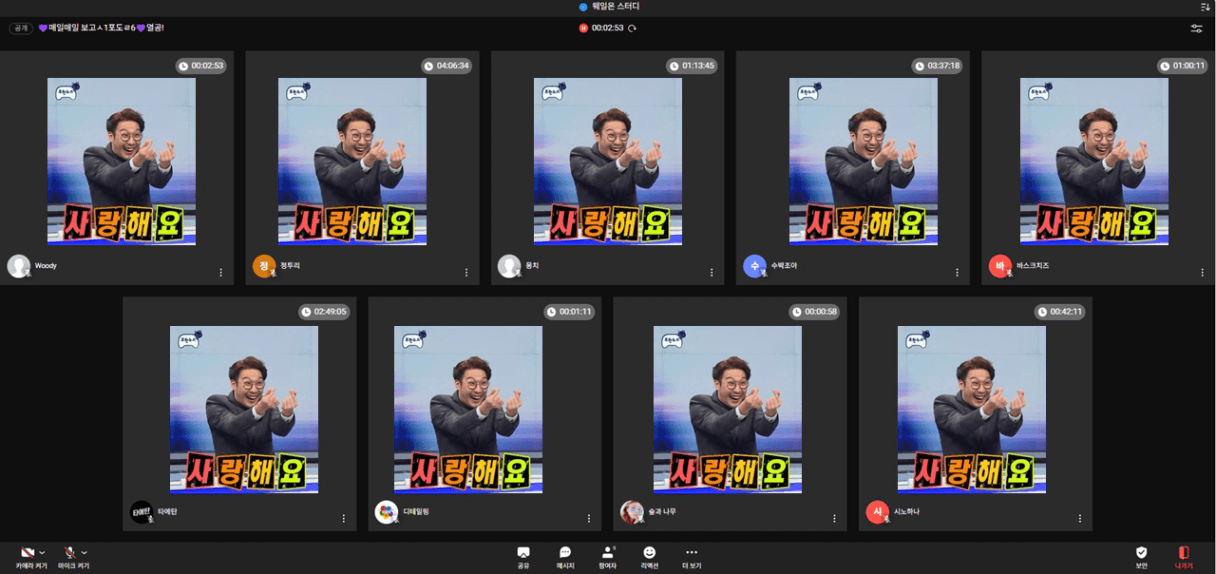Open the three-dot menu on Woody's tile
1216x574 pixels.
[221, 272]
